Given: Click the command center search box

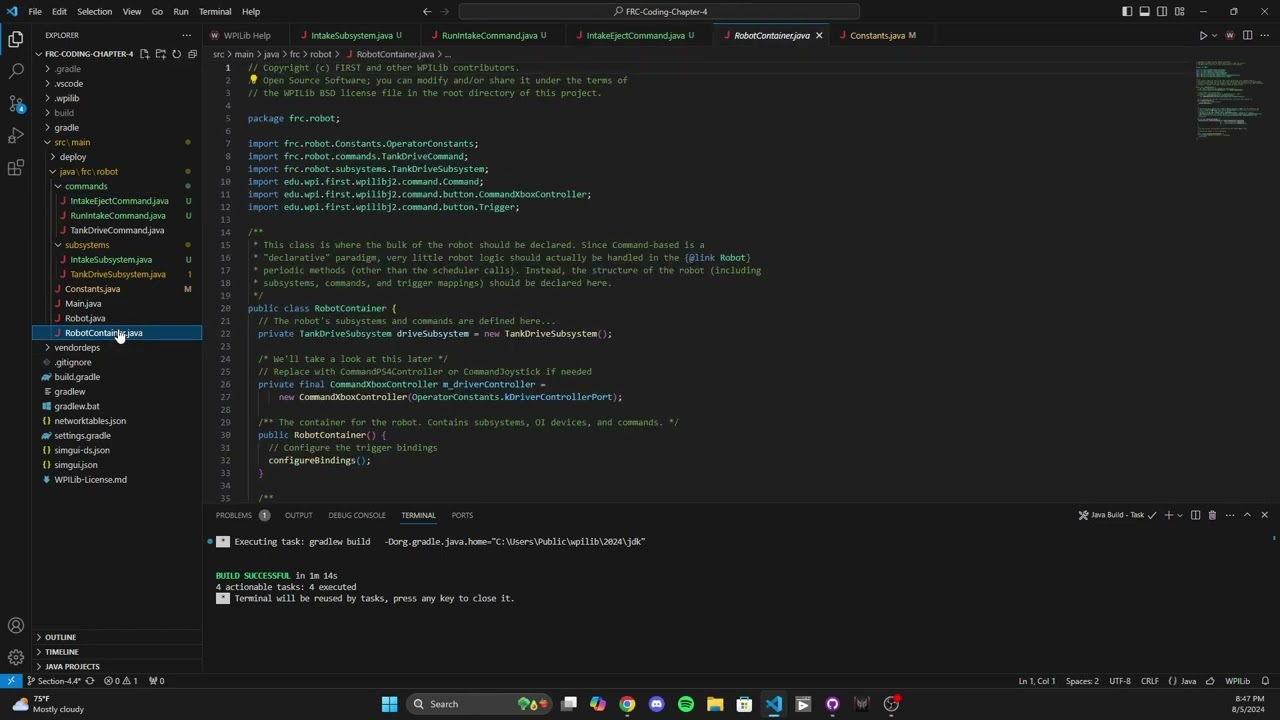Looking at the screenshot, I should [x=659, y=12].
